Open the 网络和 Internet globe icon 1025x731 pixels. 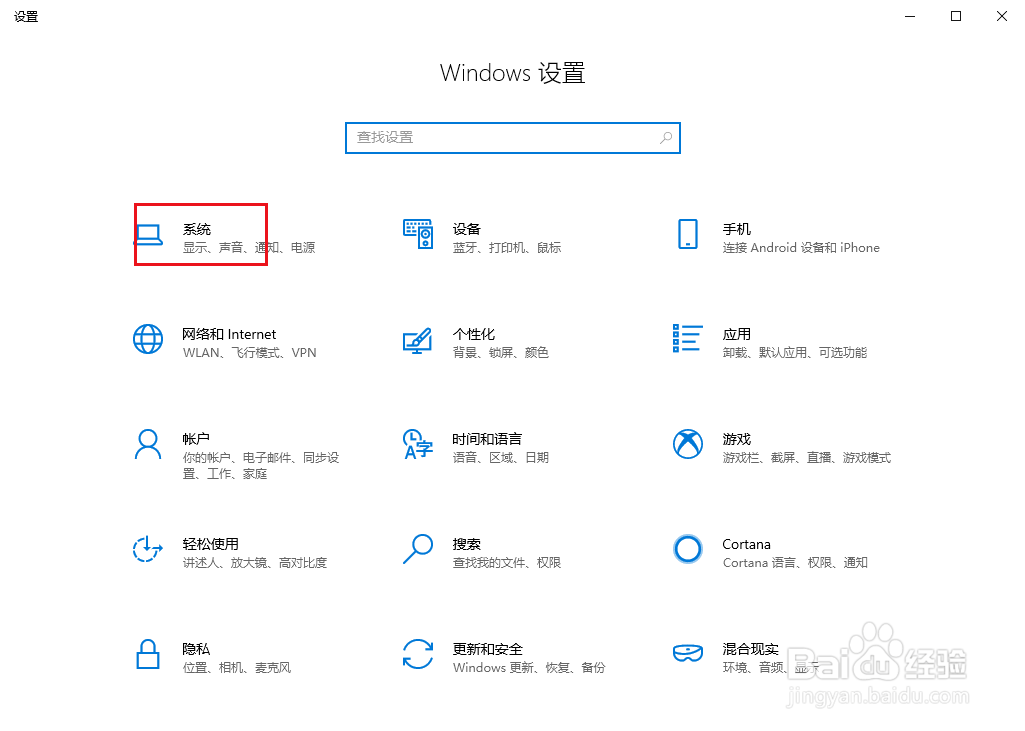(x=148, y=339)
